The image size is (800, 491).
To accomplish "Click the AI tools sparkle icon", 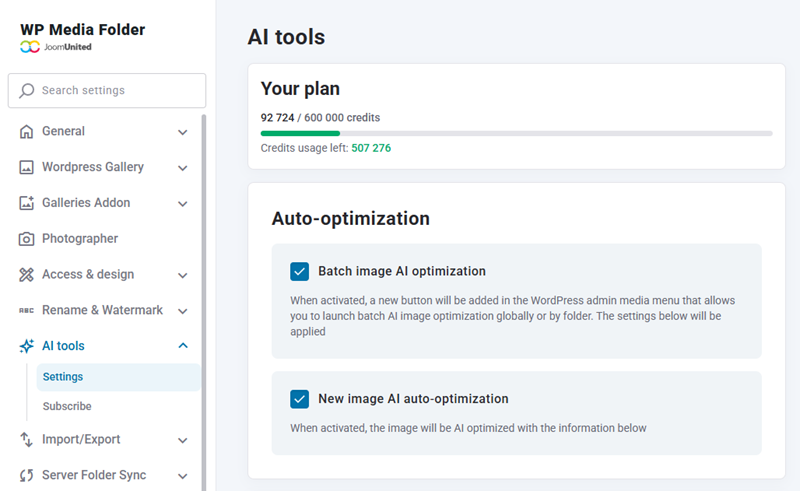I will (x=26, y=346).
